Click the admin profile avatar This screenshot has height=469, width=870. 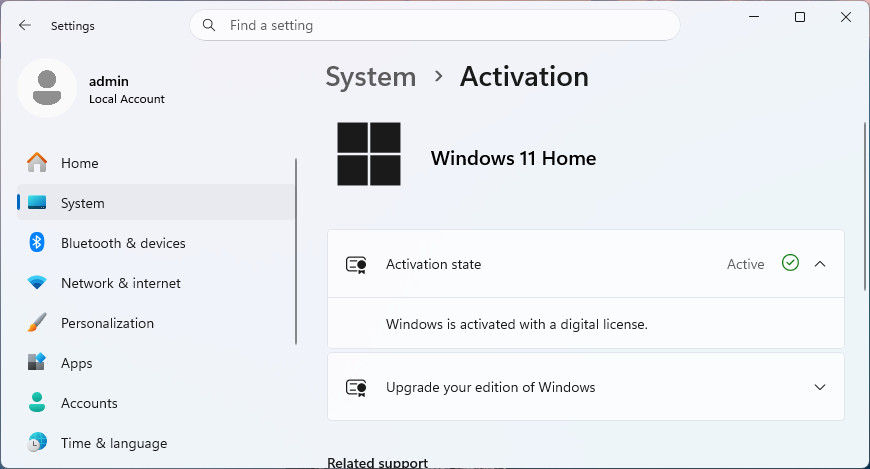(x=47, y=88)
